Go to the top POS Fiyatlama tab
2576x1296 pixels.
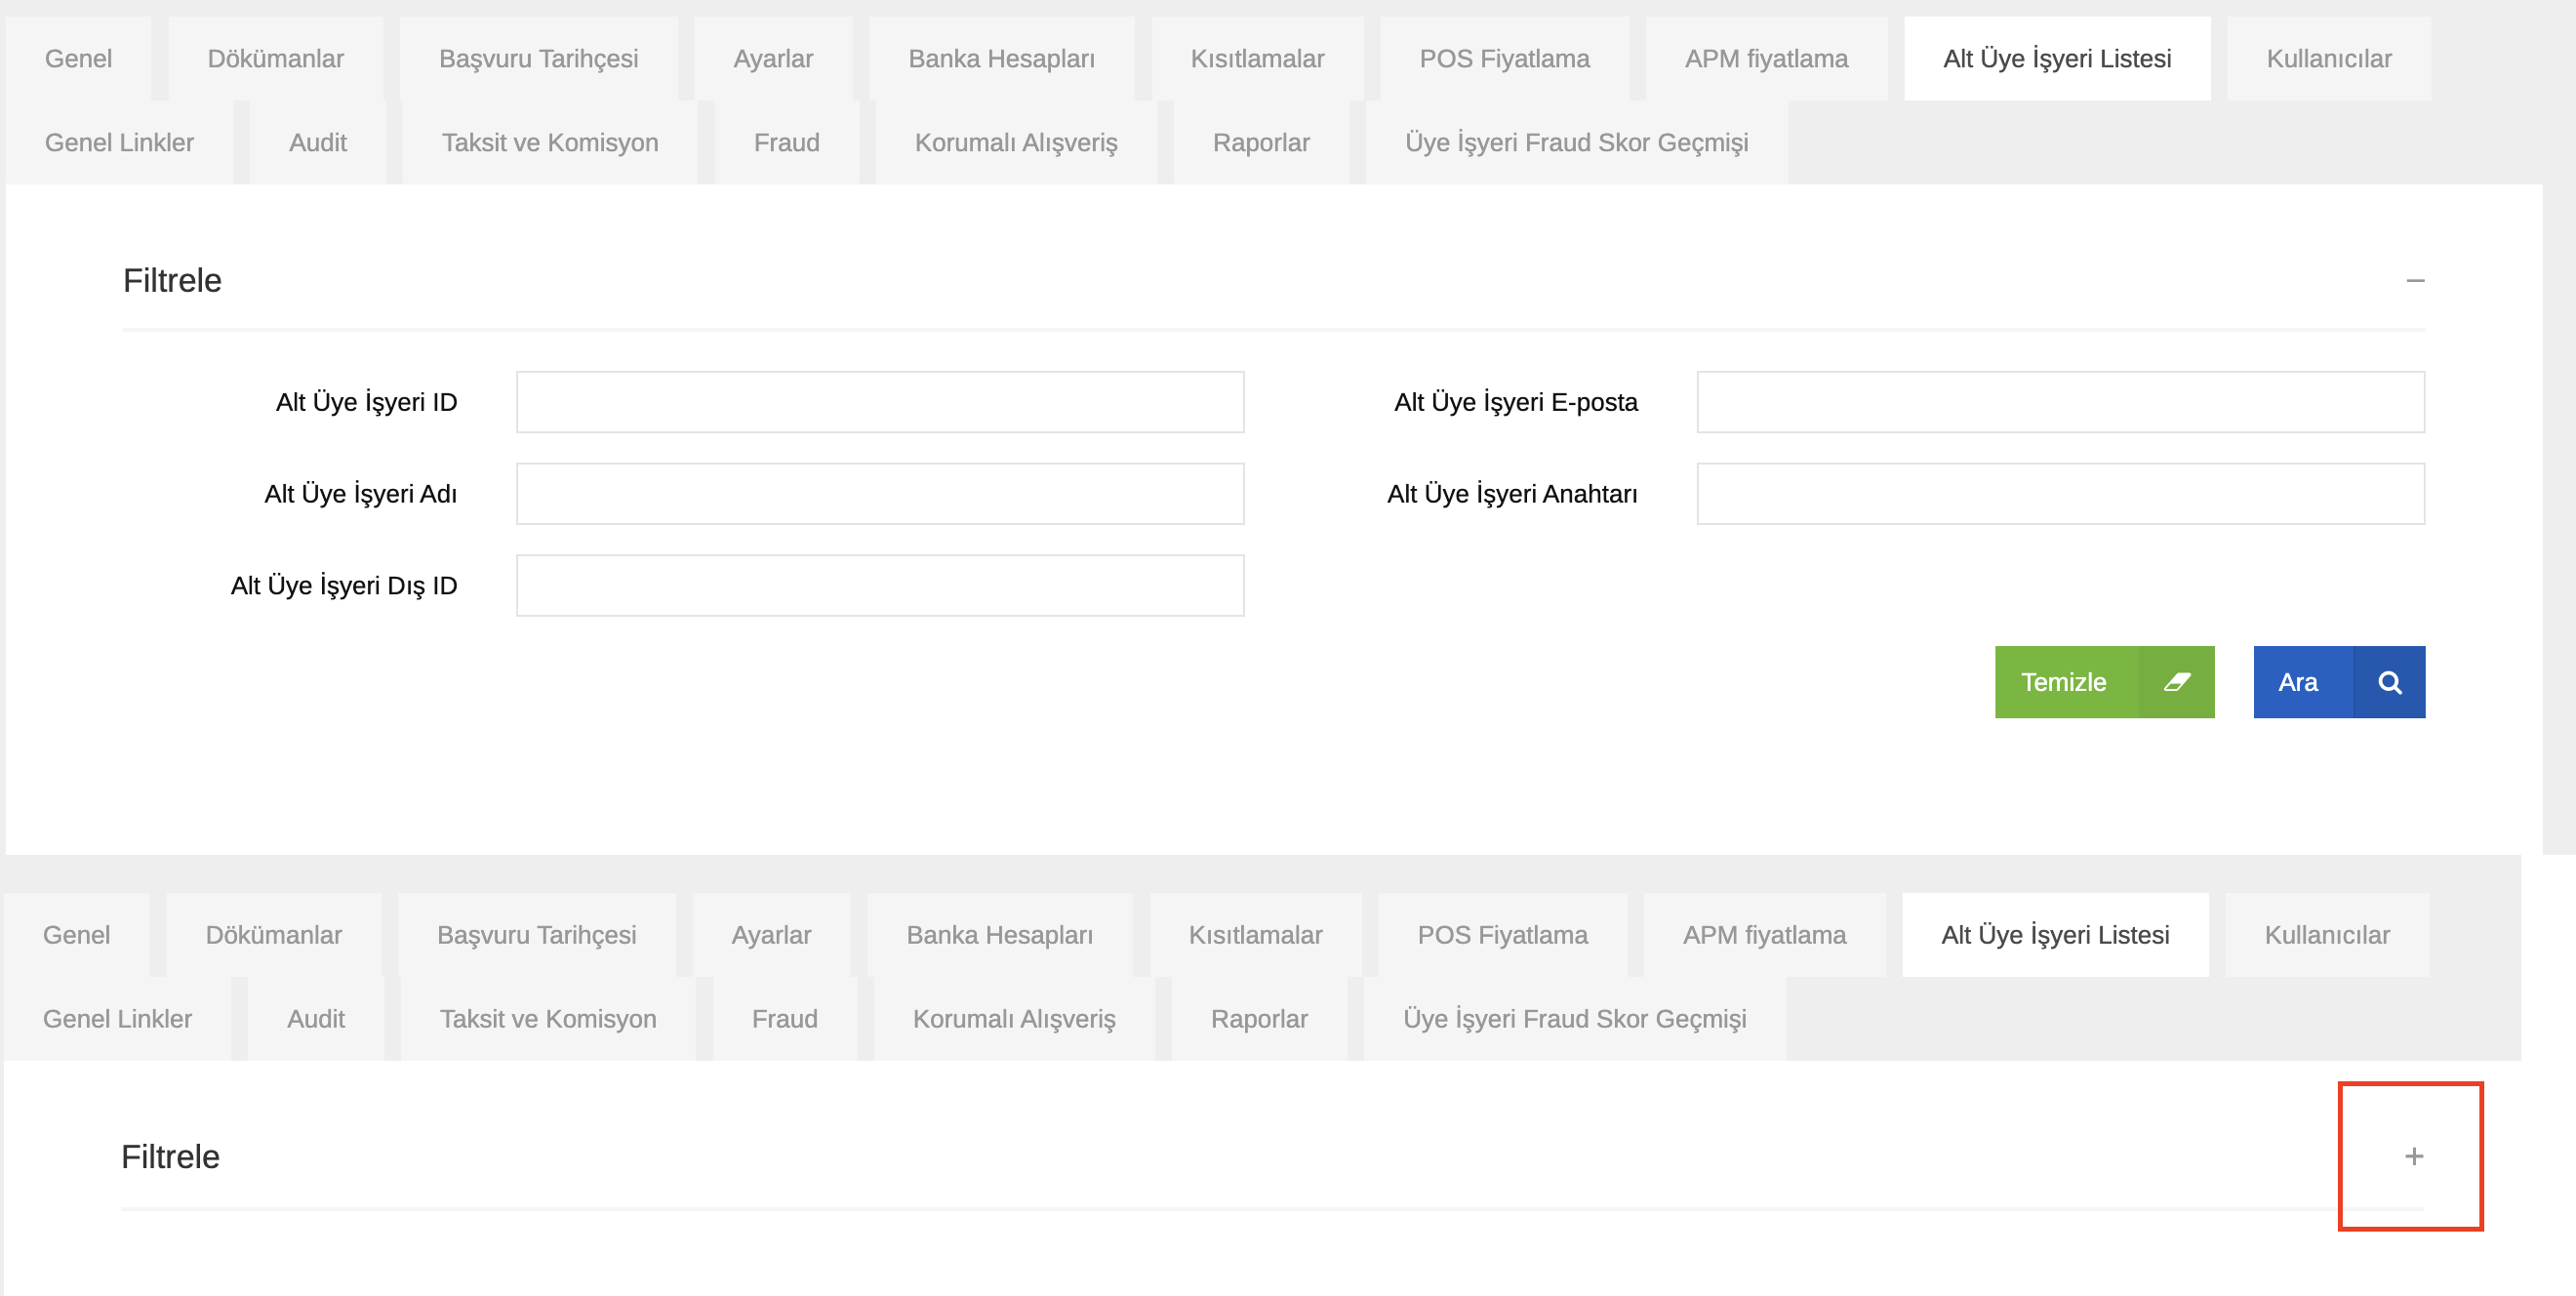tap(1503, 59)
